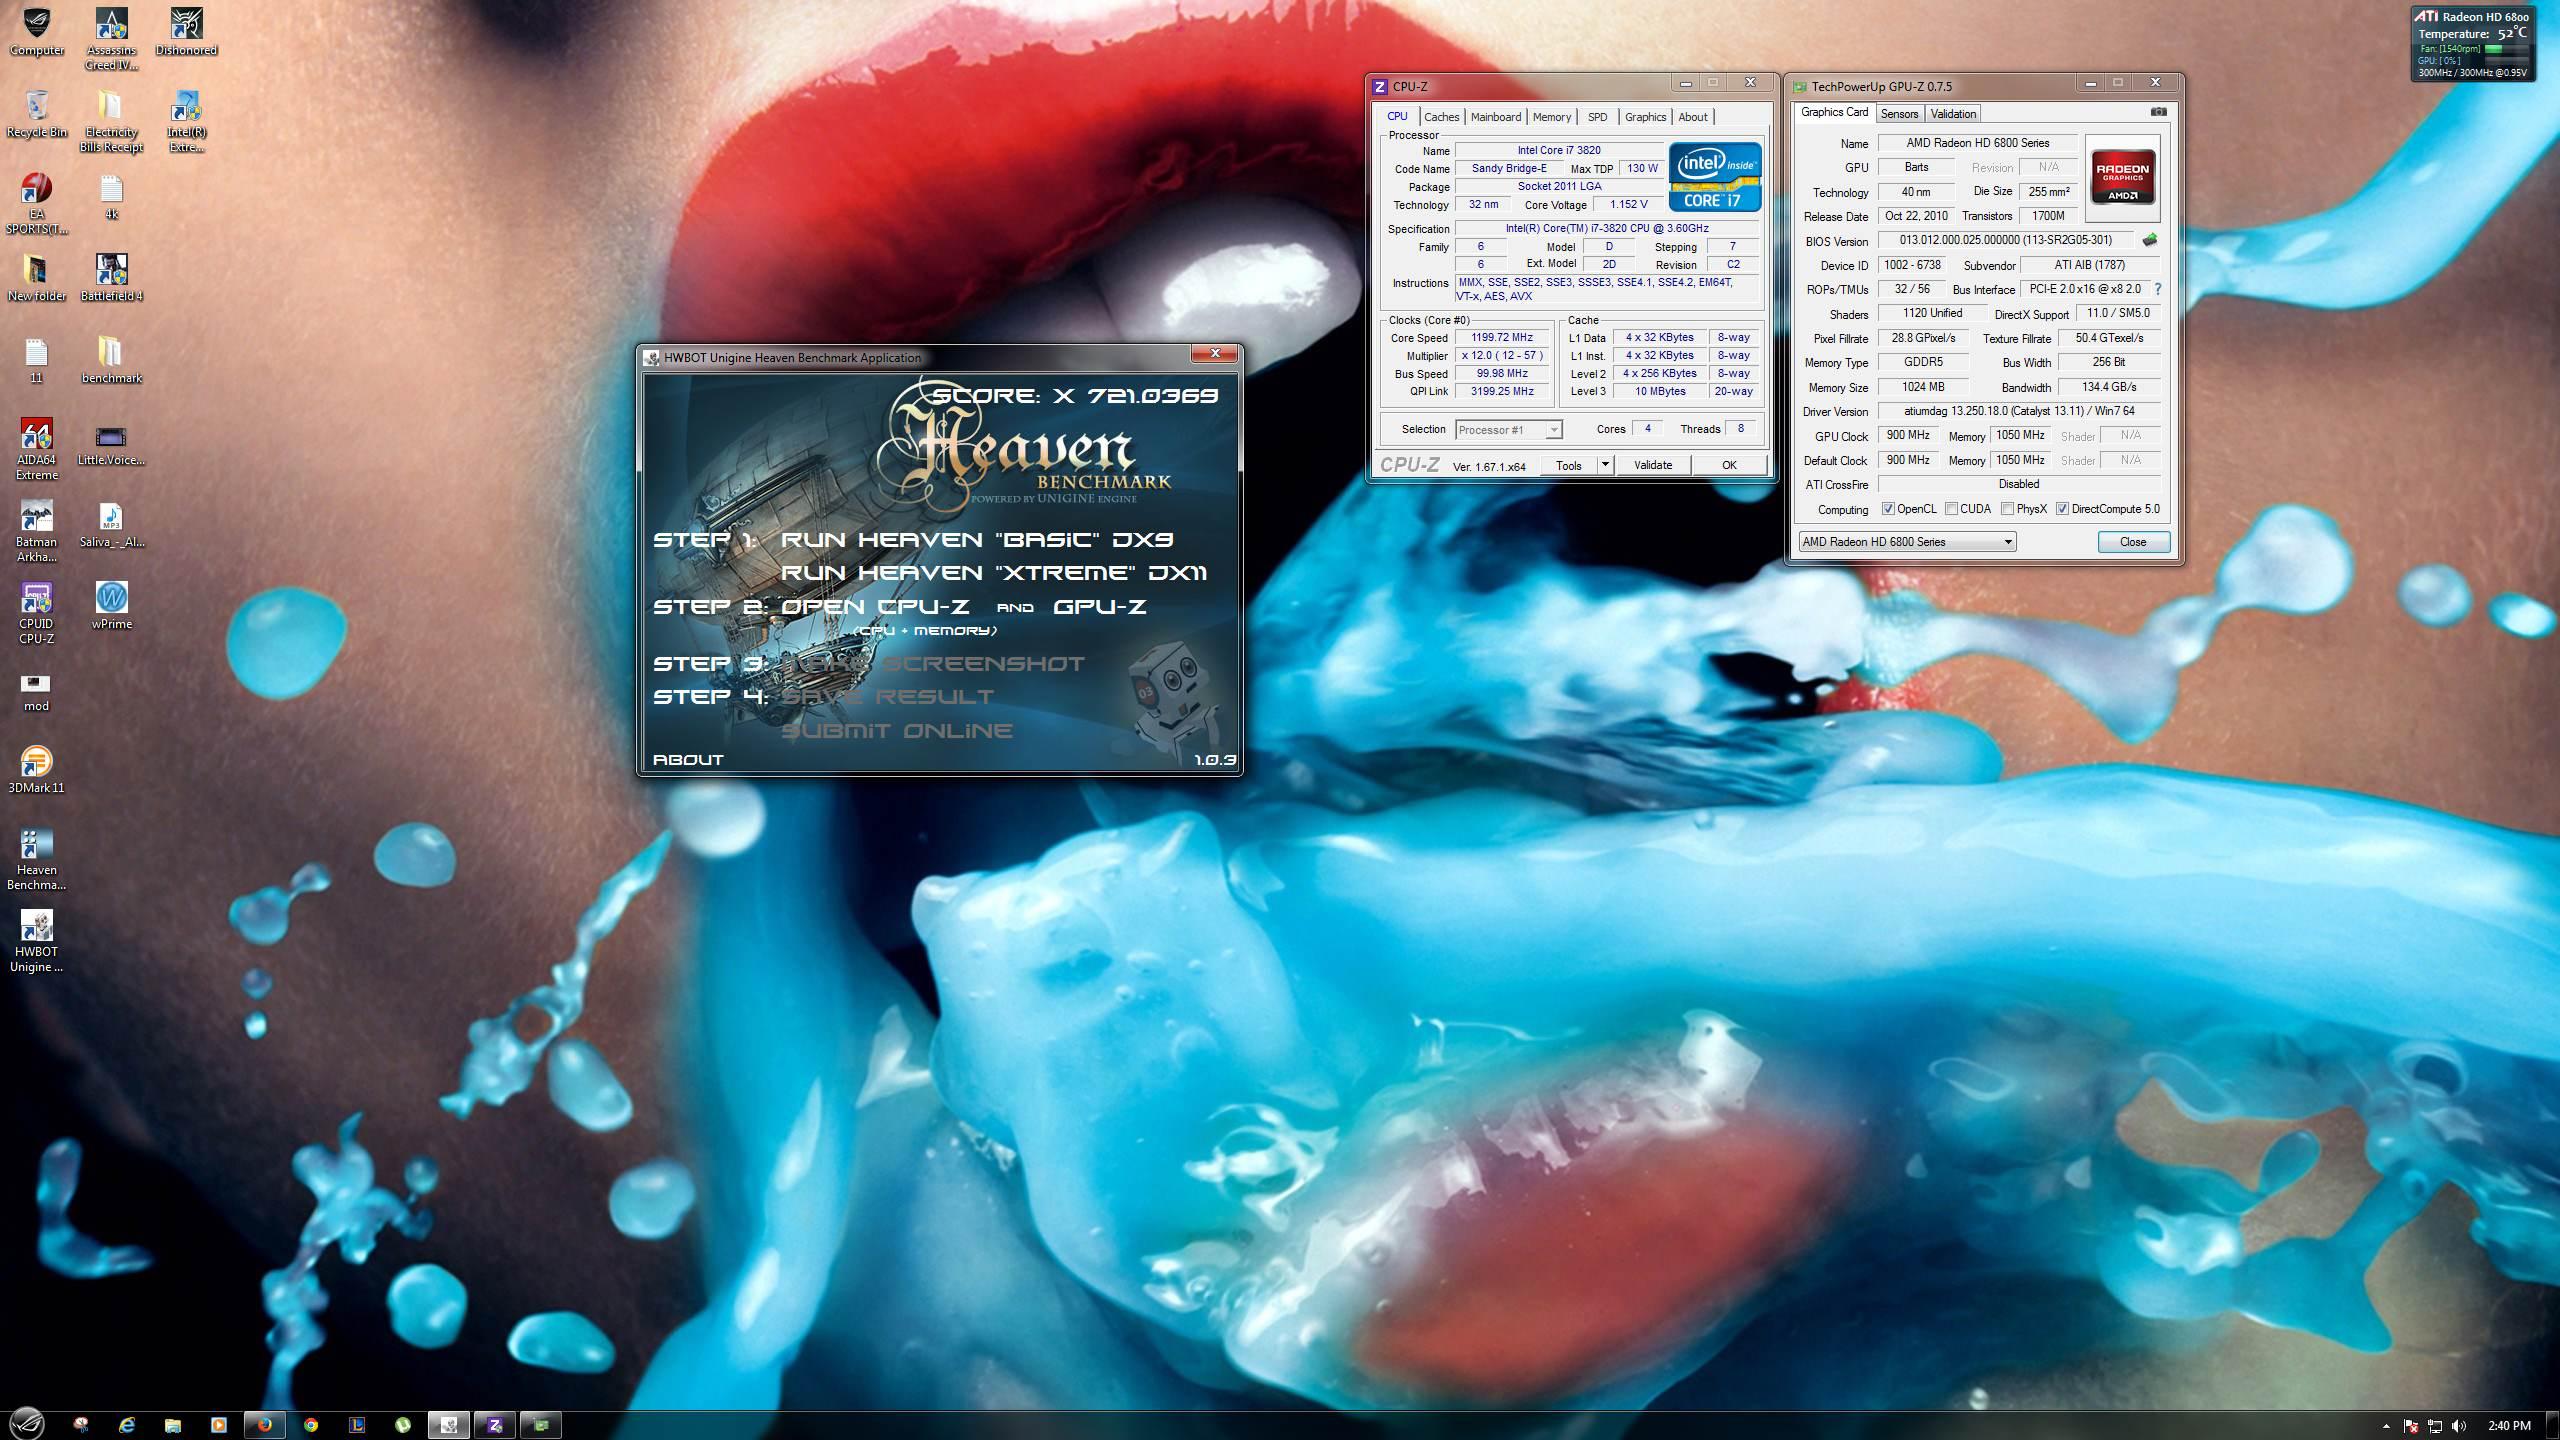Click the Radeon Graphics logo in GPU-Z
The width and height of the screenshot is (2560, 1440).
click(x=2122, y=178)
